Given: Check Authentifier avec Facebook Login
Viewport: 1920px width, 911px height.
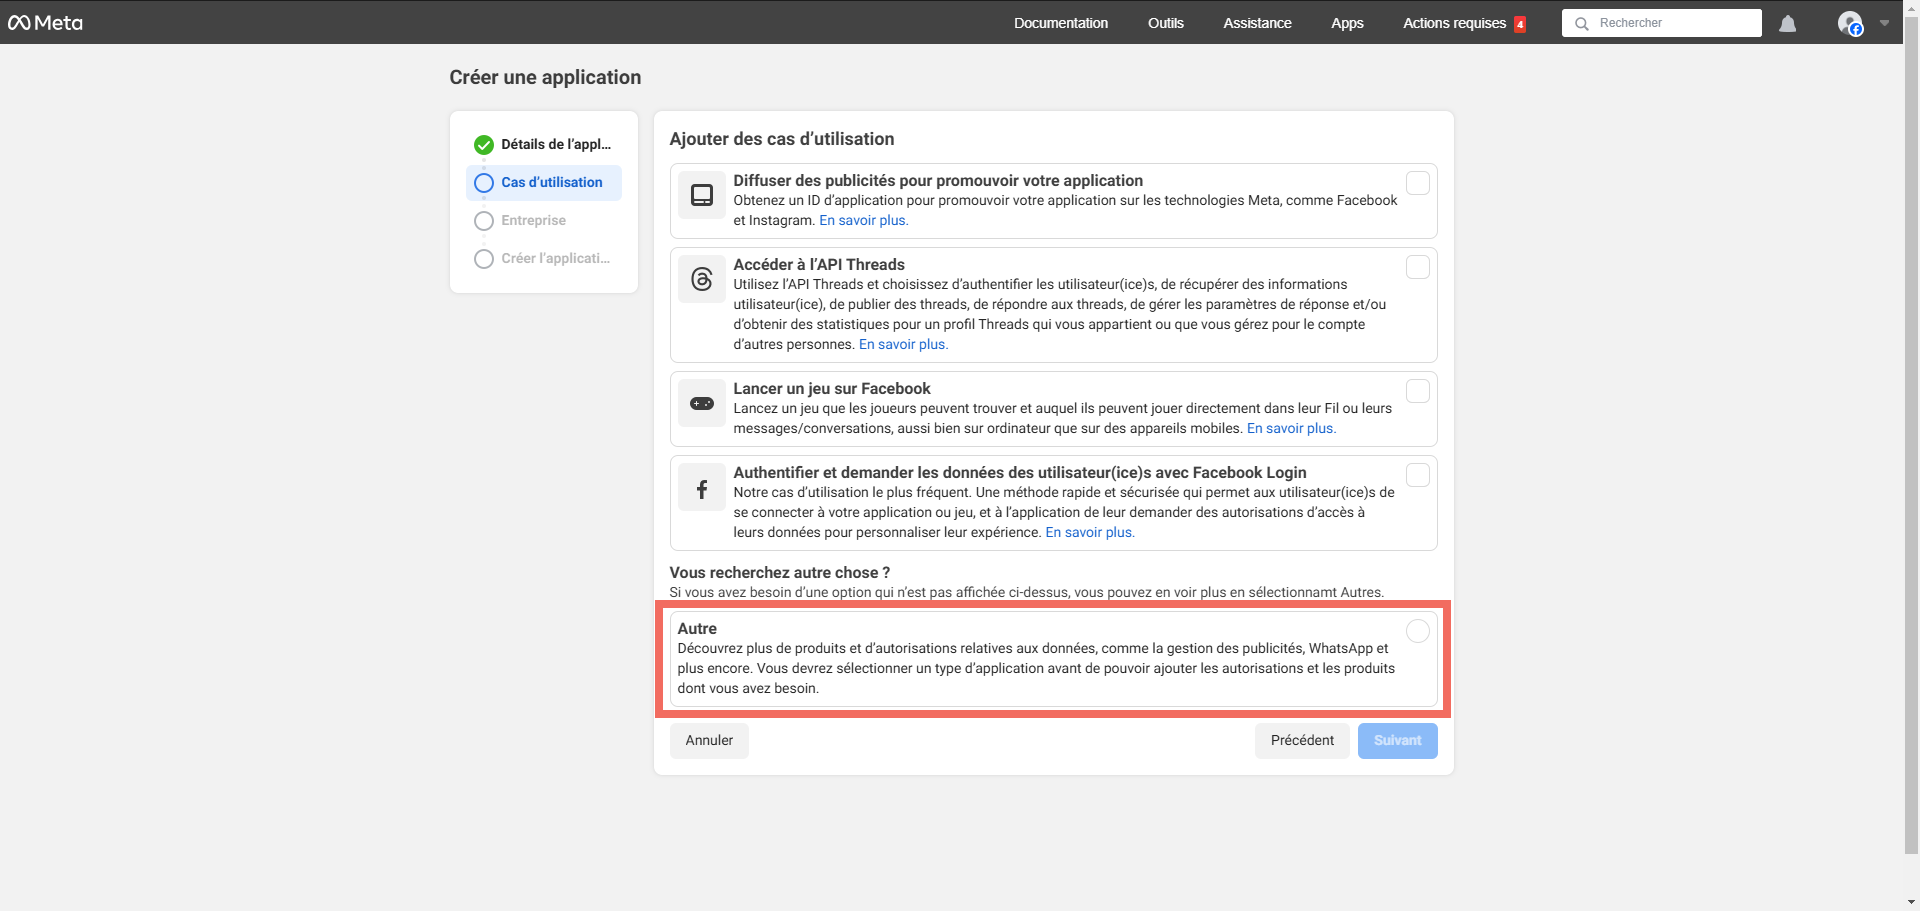Looking at the screenshot, I should [1418, 475].
